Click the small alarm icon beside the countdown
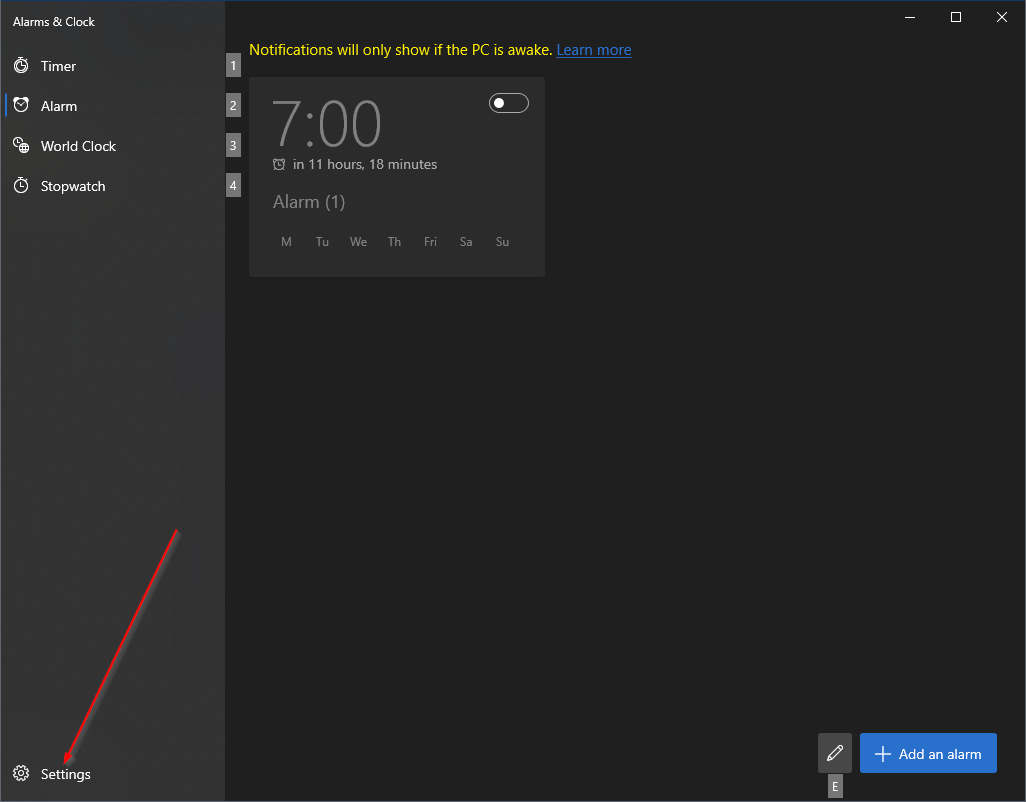This screenshot has width=1026, height=802. (280, 164)
